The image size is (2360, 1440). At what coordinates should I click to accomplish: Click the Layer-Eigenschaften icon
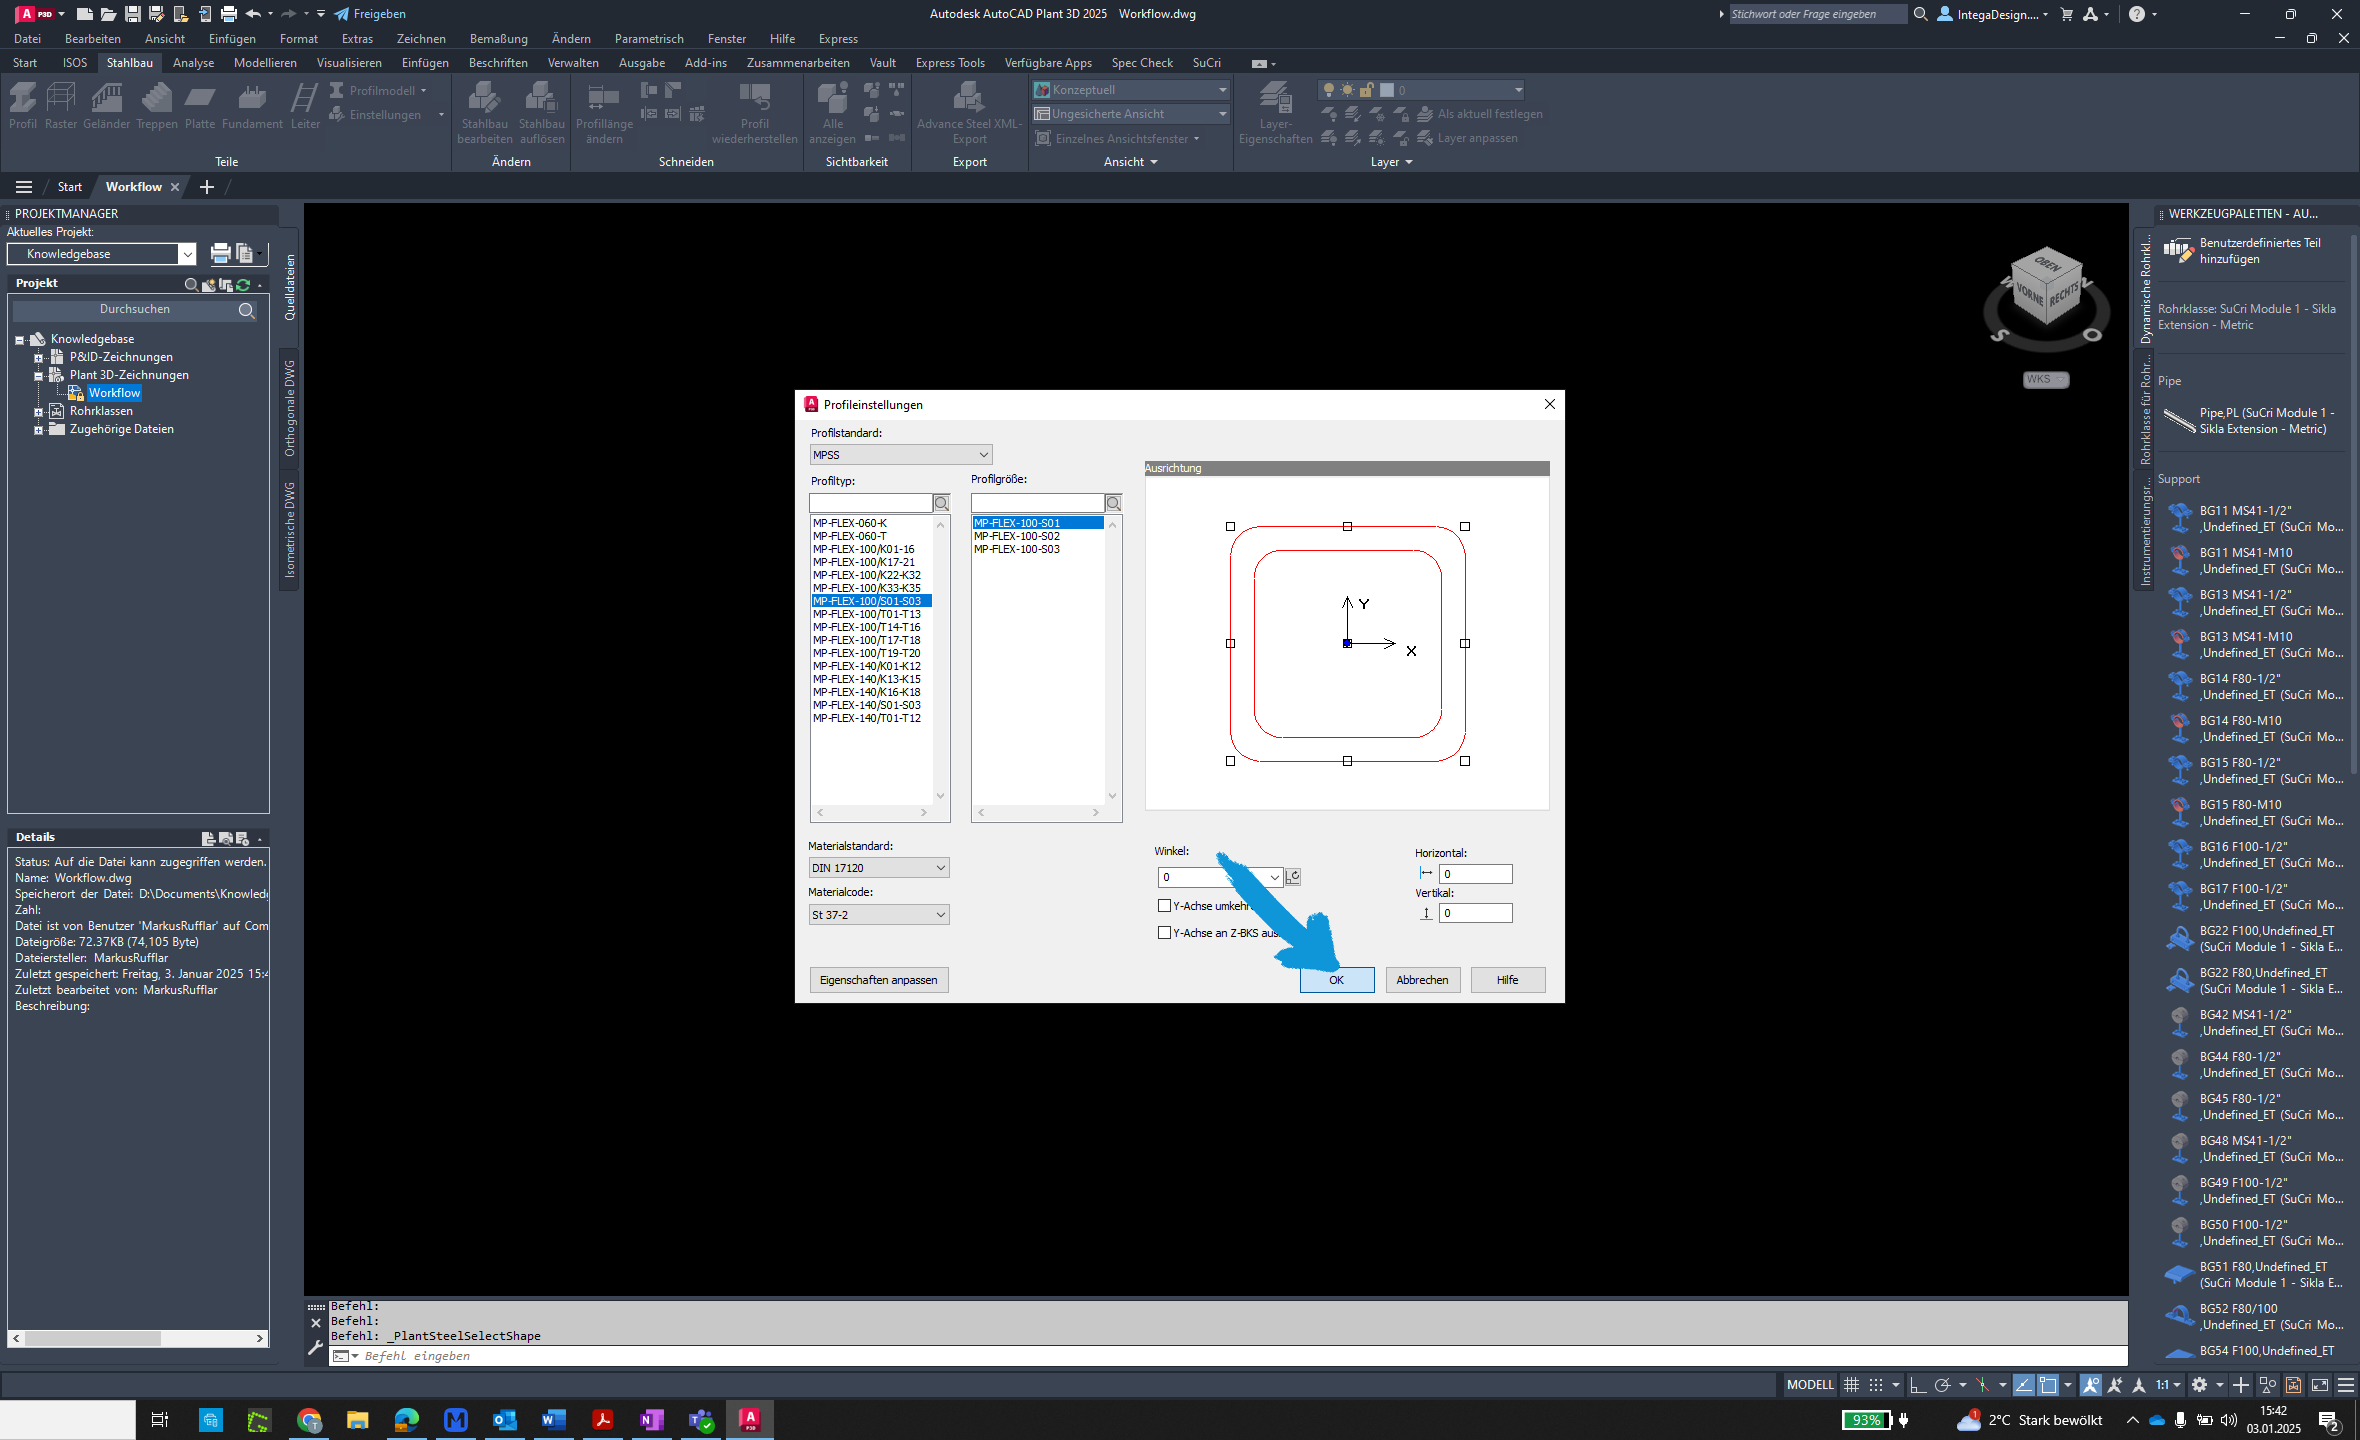tap(1274, 105)
